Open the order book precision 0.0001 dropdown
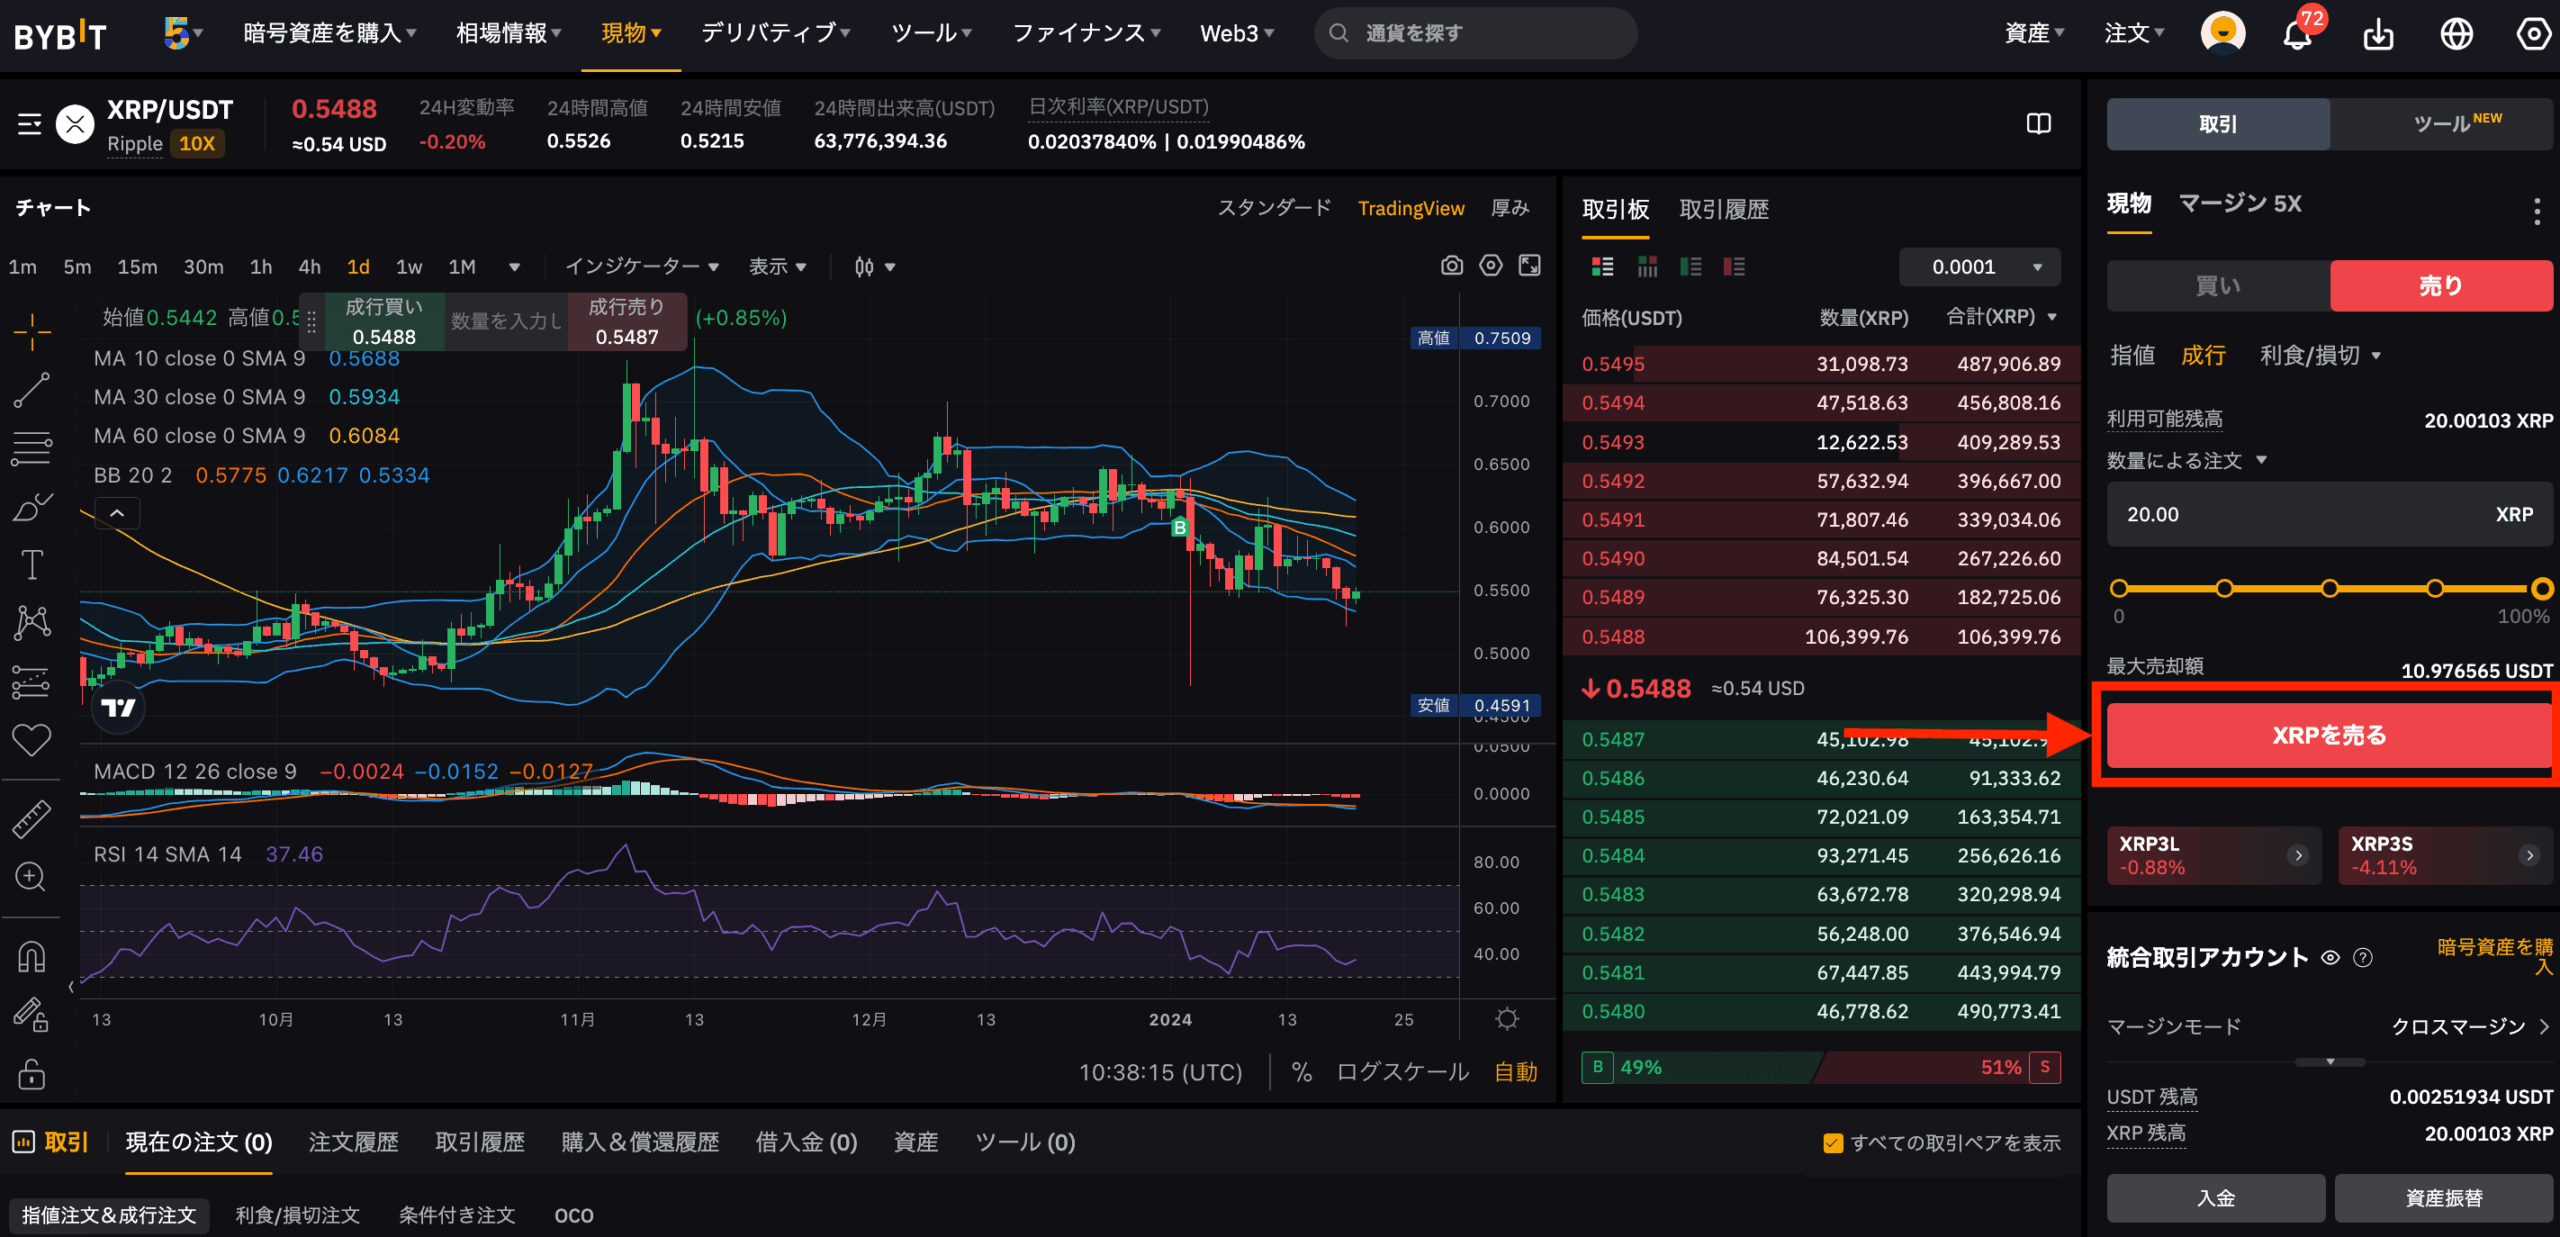This screenshot has width=2560, height=1237. click(x=1980, y=267)
